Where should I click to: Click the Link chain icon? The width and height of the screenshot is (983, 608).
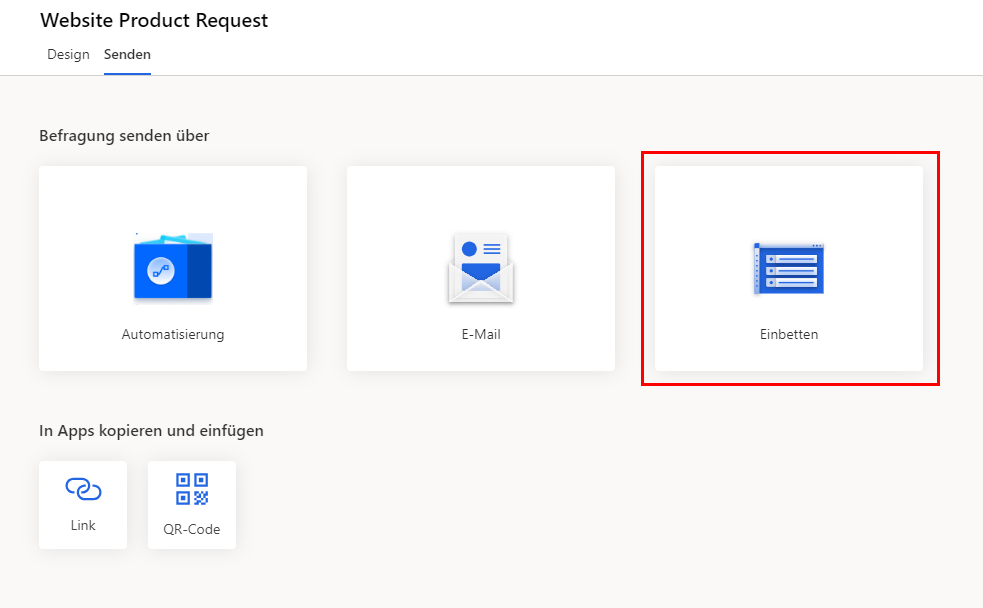coord(83,489)
